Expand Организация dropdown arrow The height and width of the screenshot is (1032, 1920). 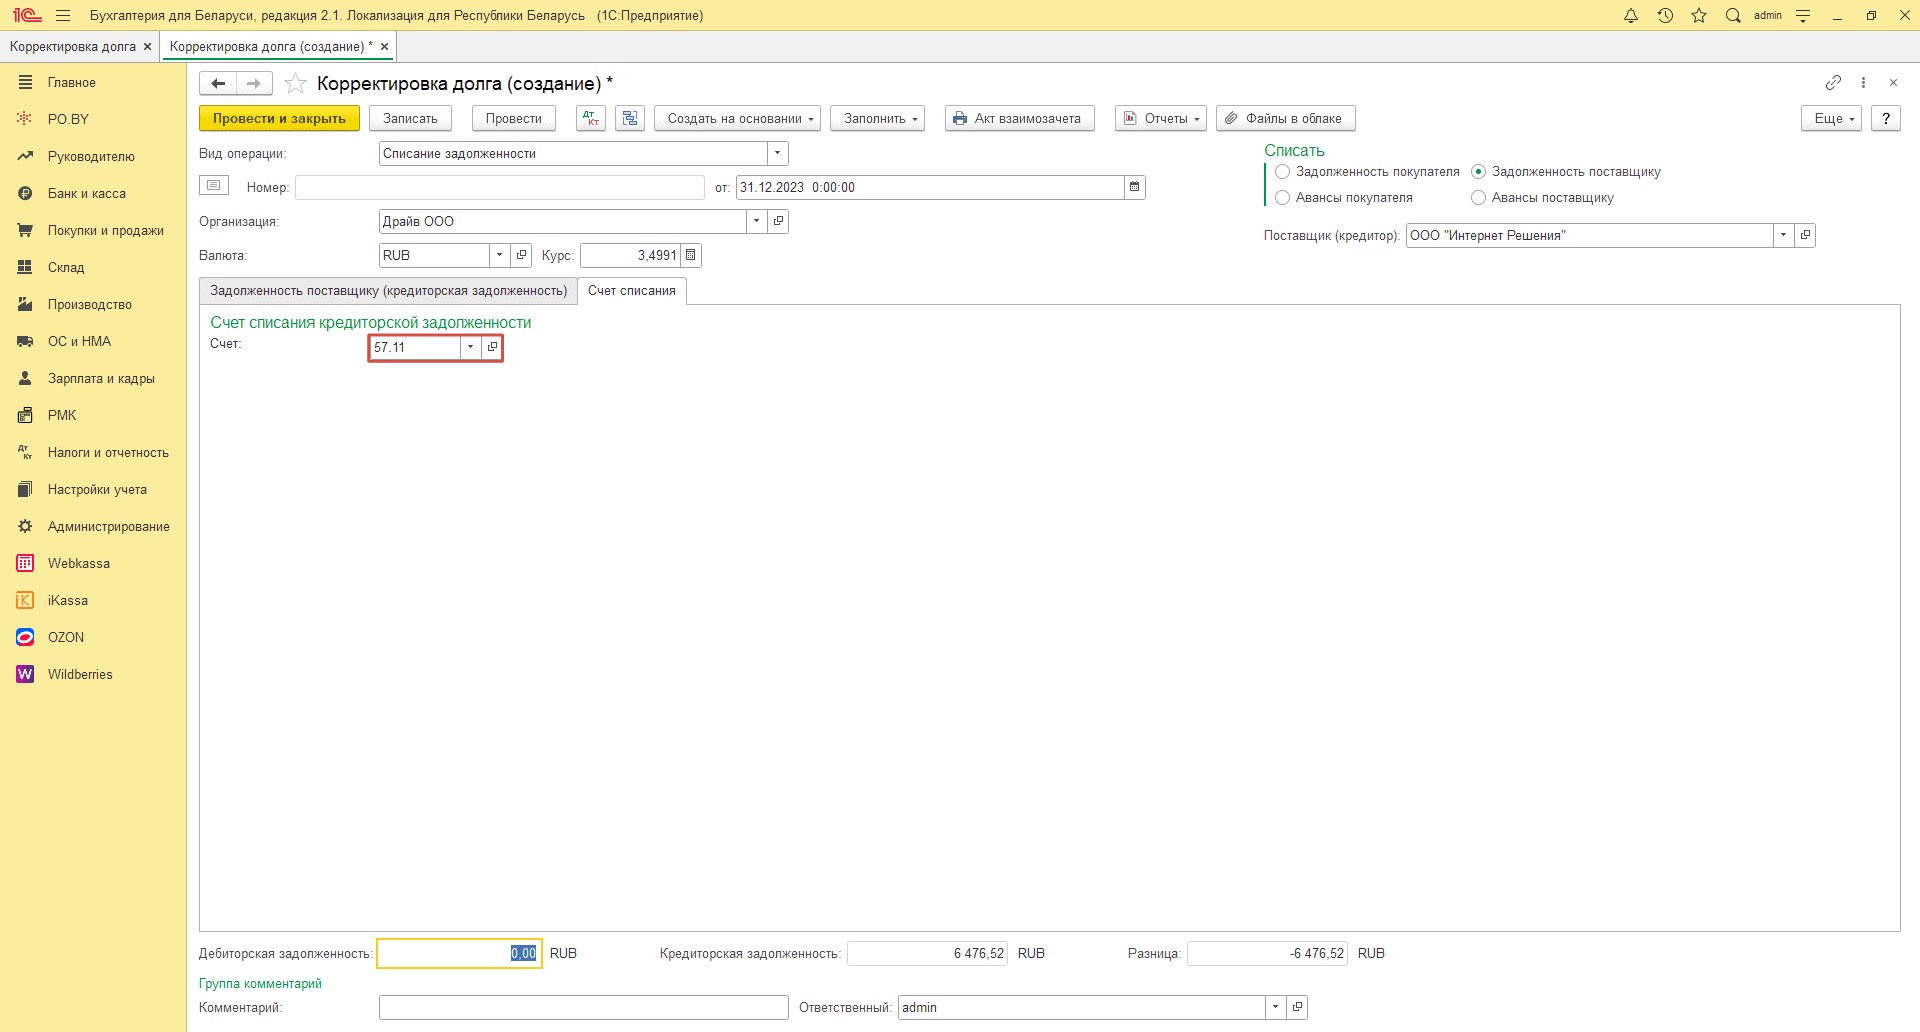pos(756,221)
